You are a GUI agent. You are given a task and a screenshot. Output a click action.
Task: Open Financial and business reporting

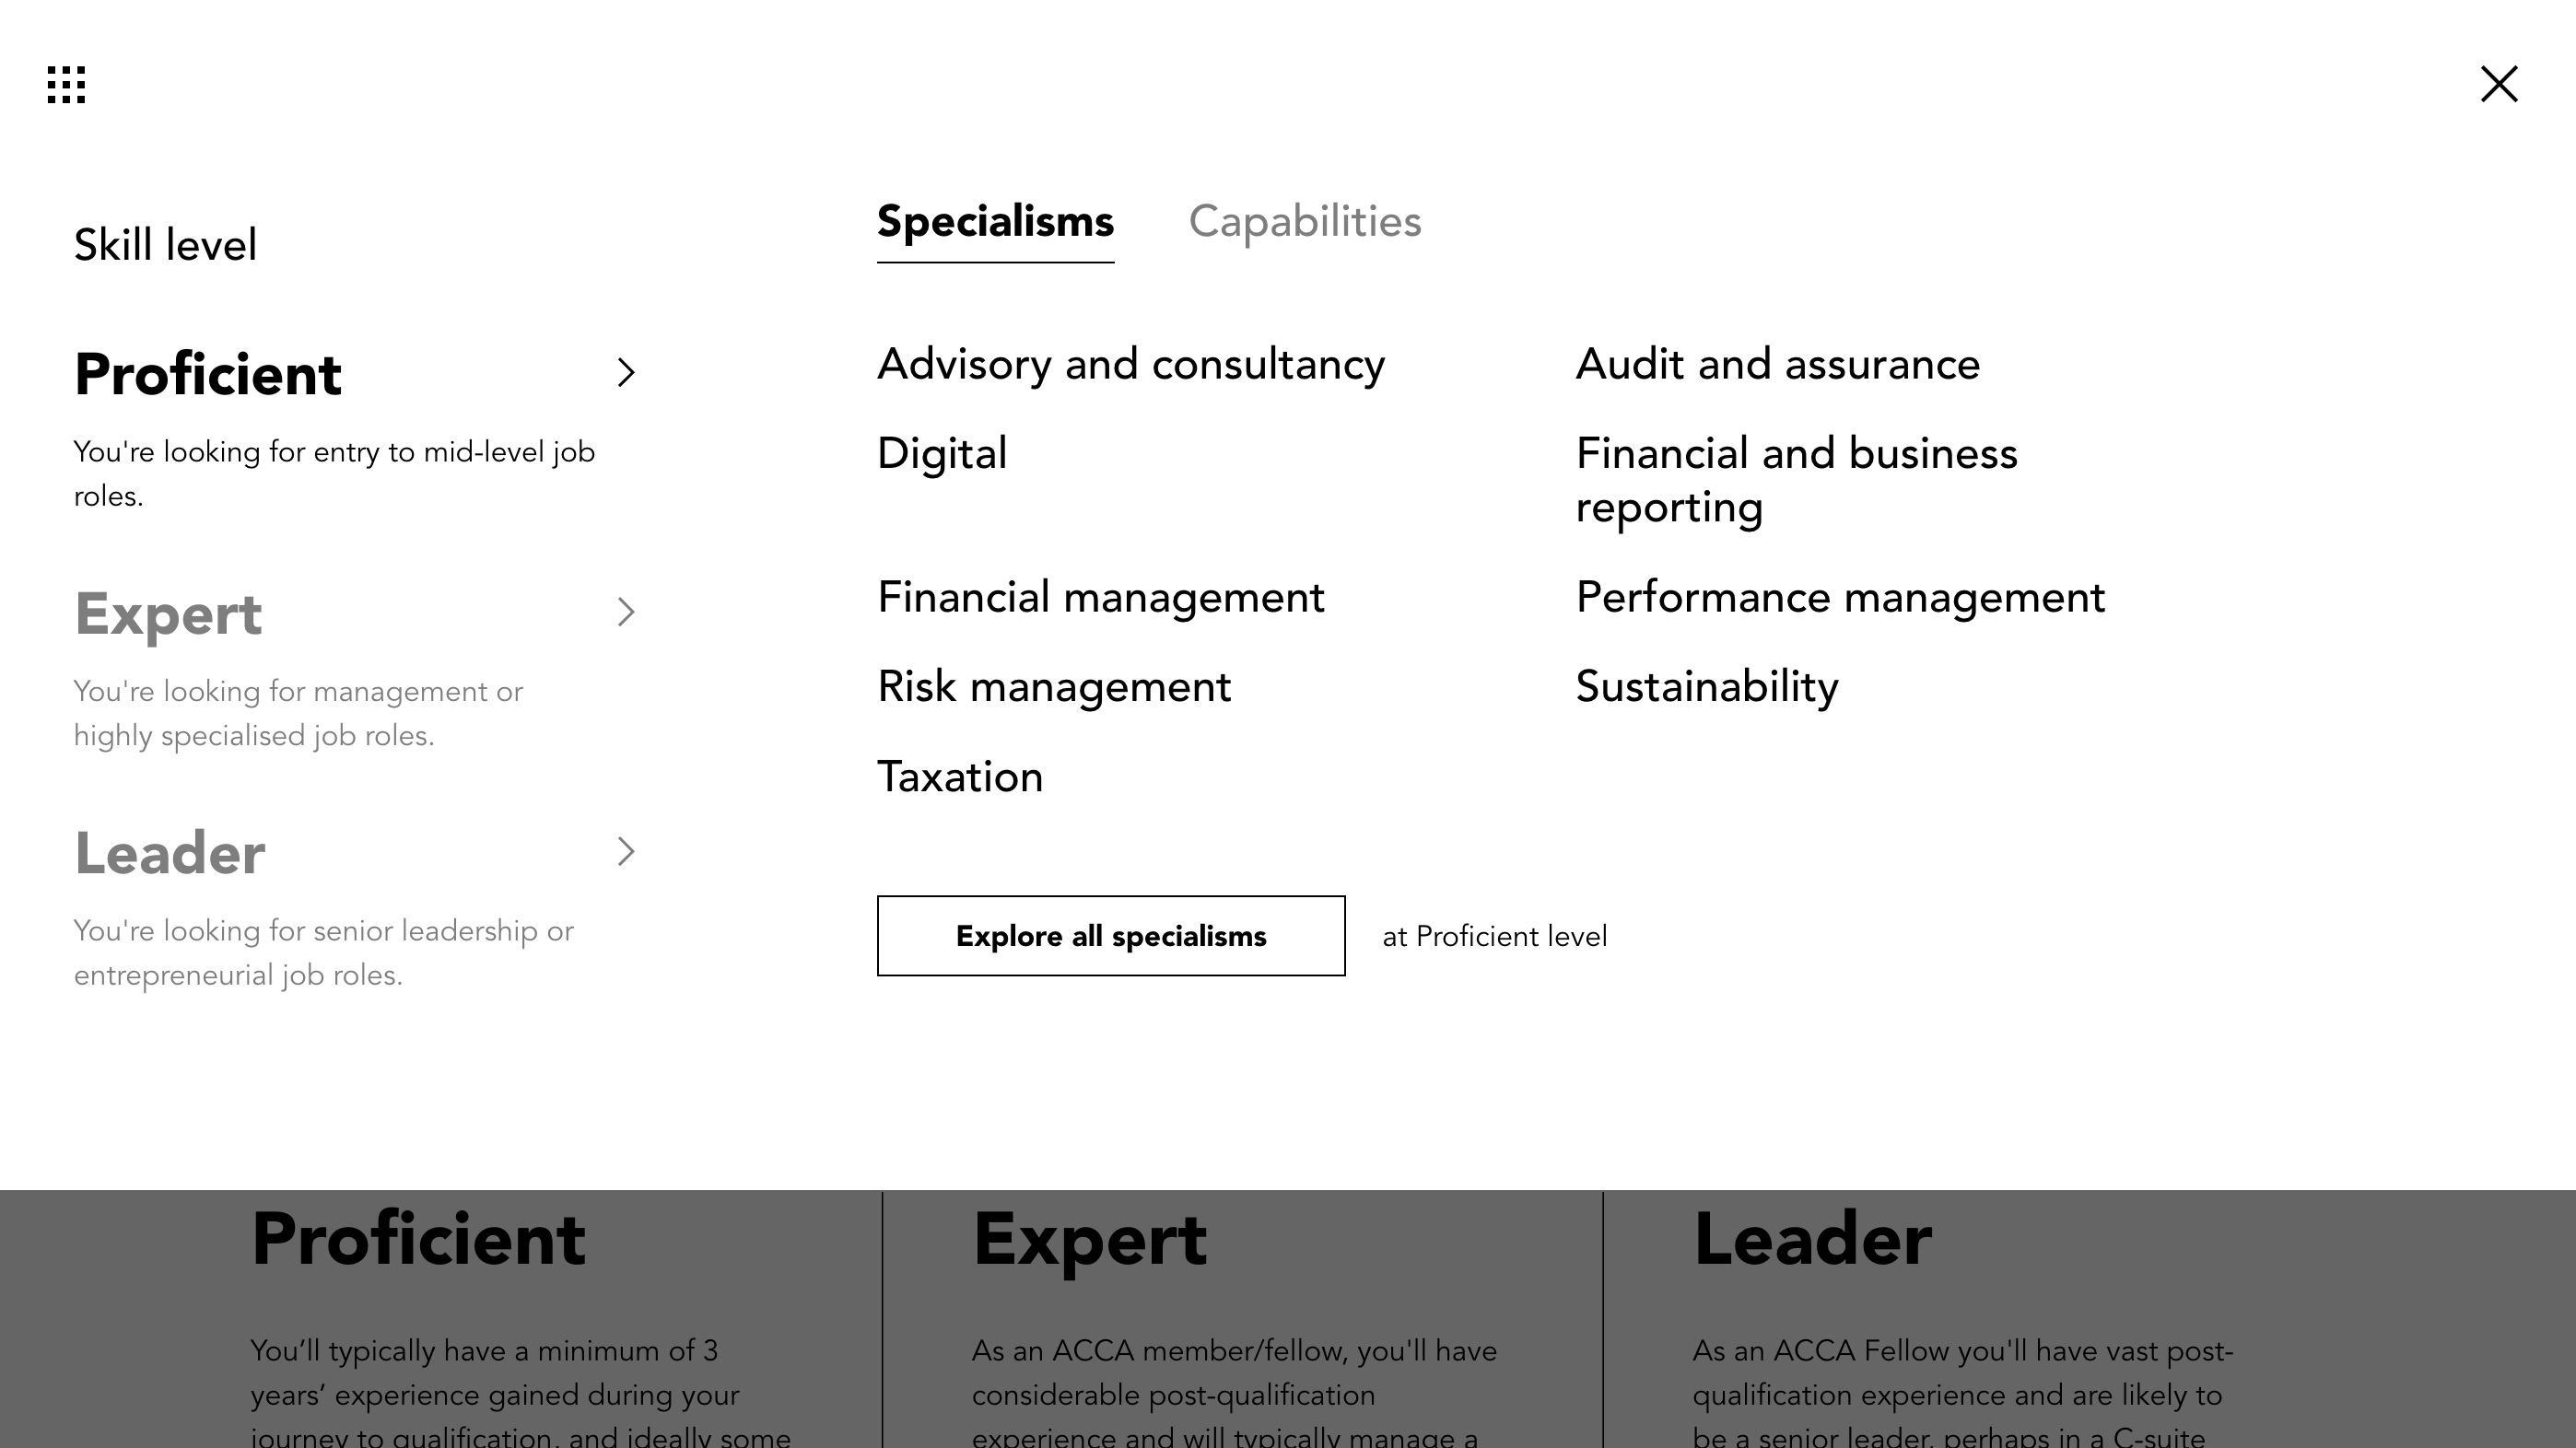[x=1796, y=480]
